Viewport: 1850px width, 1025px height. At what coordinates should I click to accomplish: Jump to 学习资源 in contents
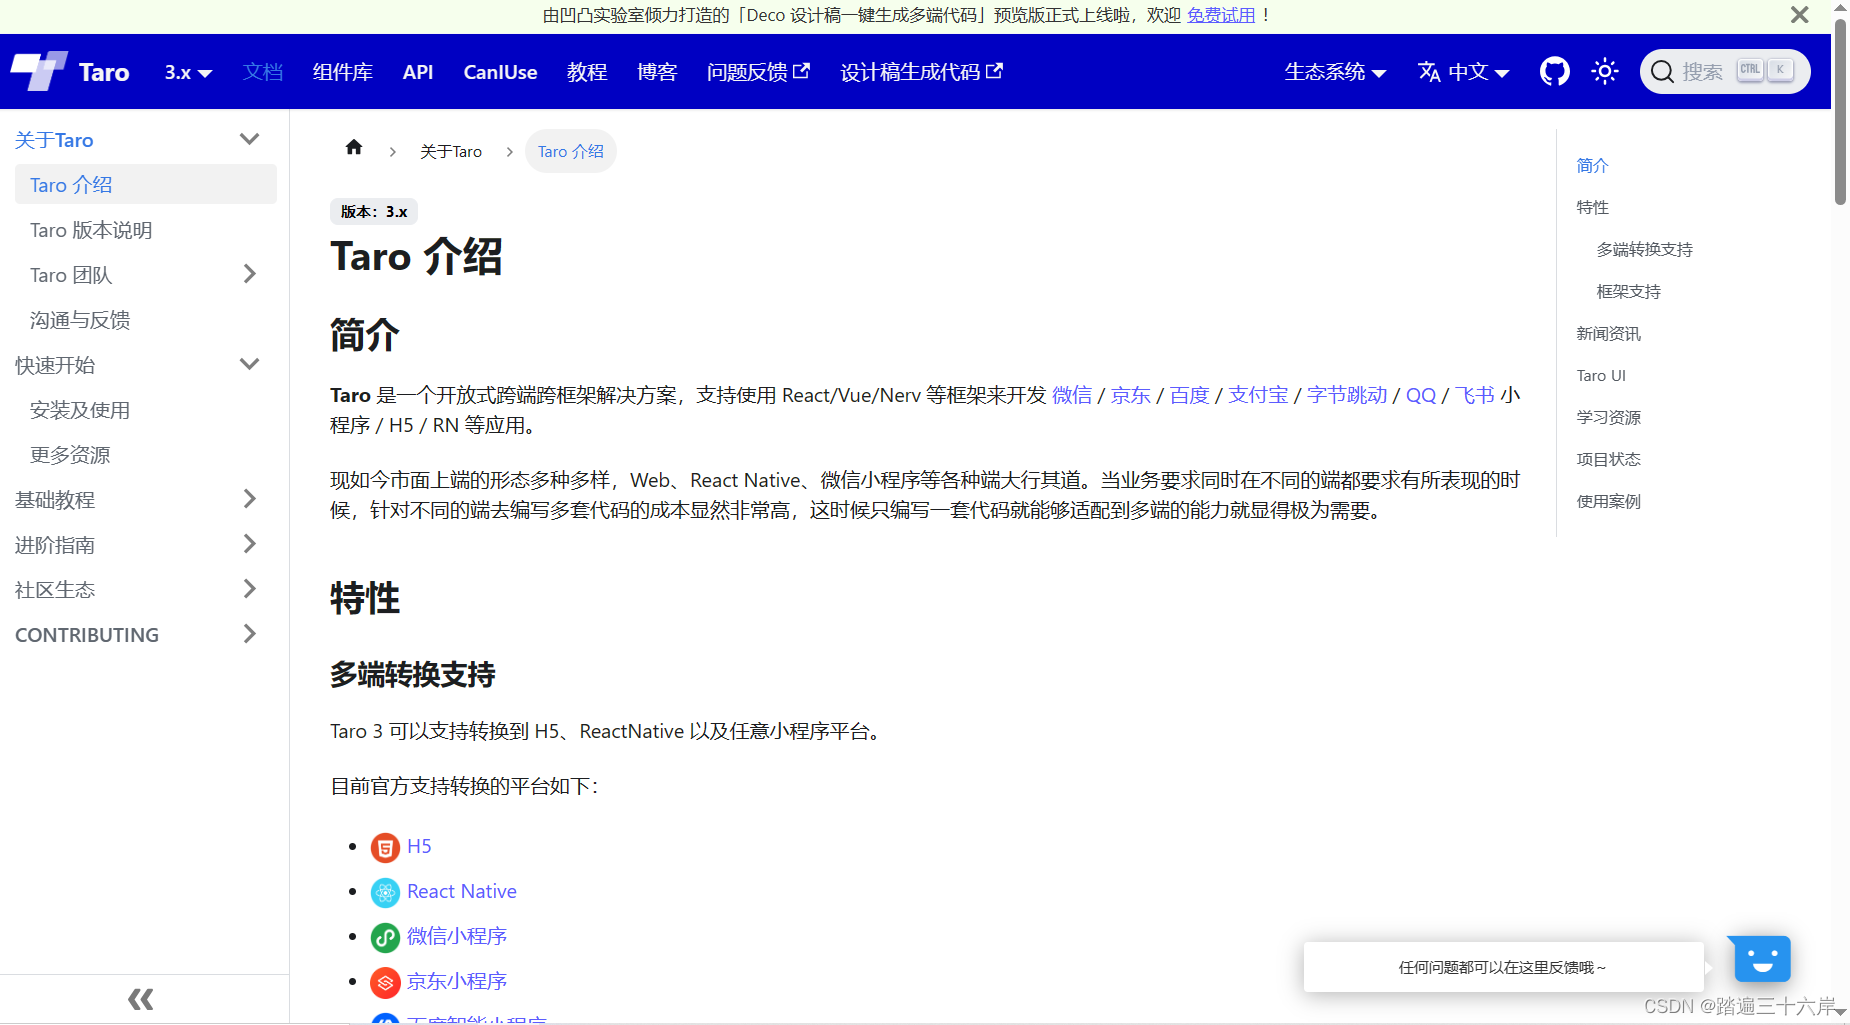(x=1609, y=417)
